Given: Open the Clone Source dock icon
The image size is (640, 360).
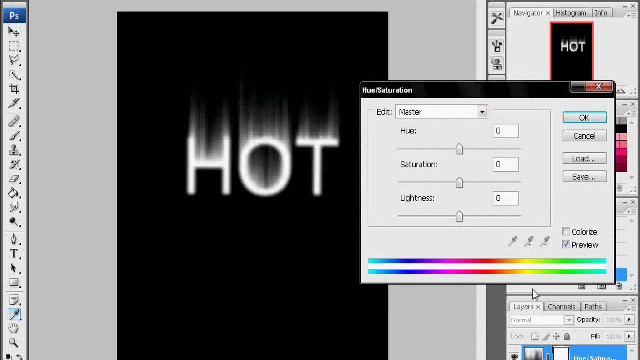Looking at the screenshot, I should click(x=497, y=64).
